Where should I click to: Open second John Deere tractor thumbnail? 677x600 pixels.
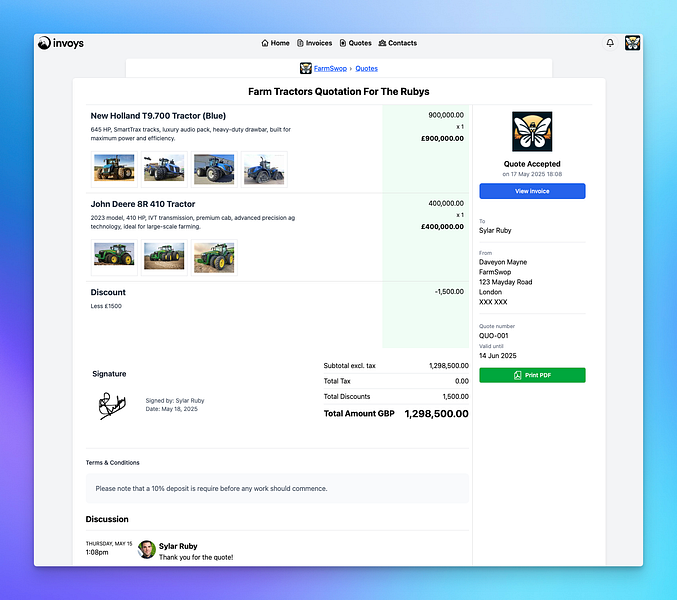164,257
